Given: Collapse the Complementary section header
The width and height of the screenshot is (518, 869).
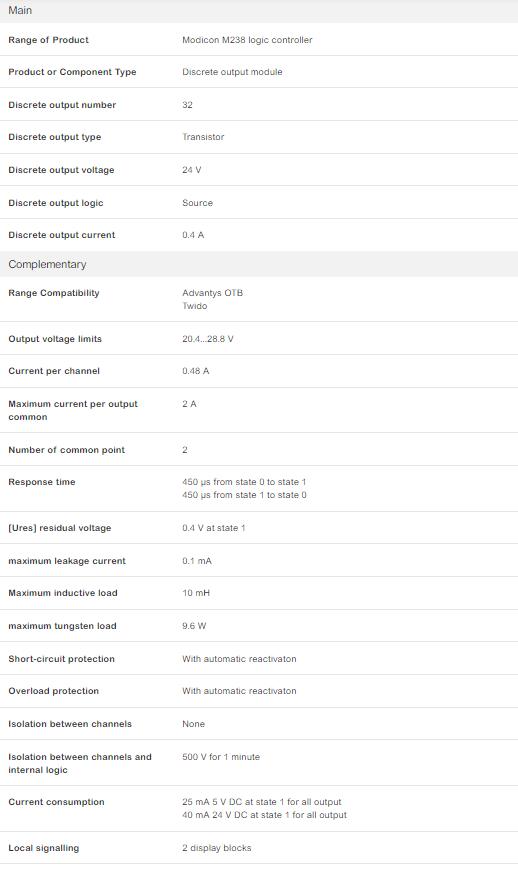Looking at the screenshot, I should click(259, 264).
